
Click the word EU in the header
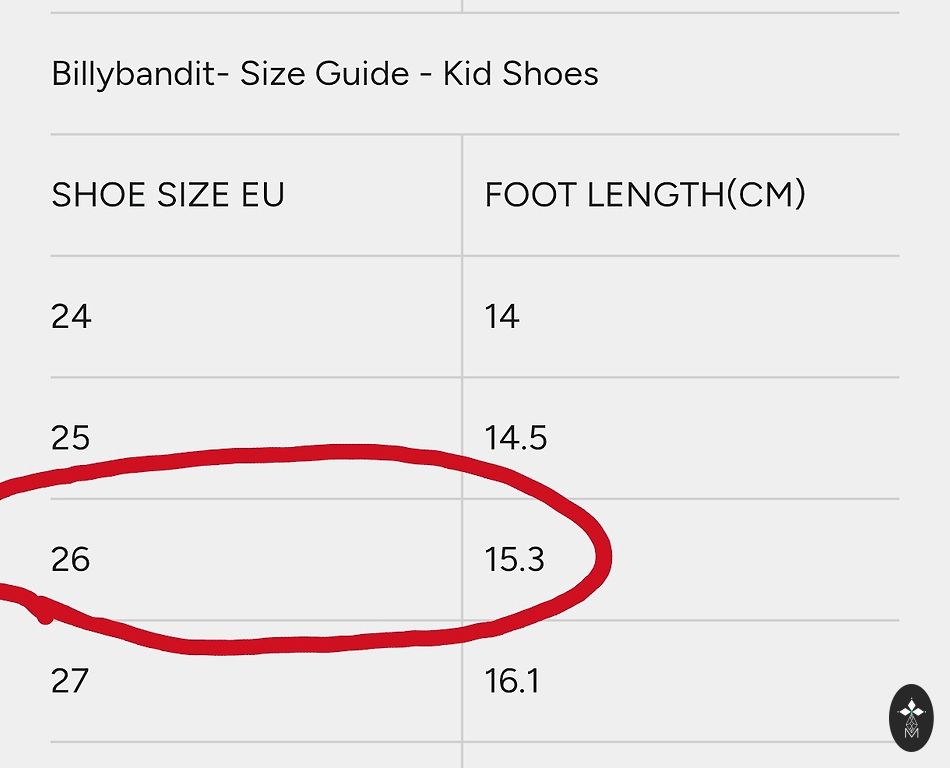click(263, 194)
